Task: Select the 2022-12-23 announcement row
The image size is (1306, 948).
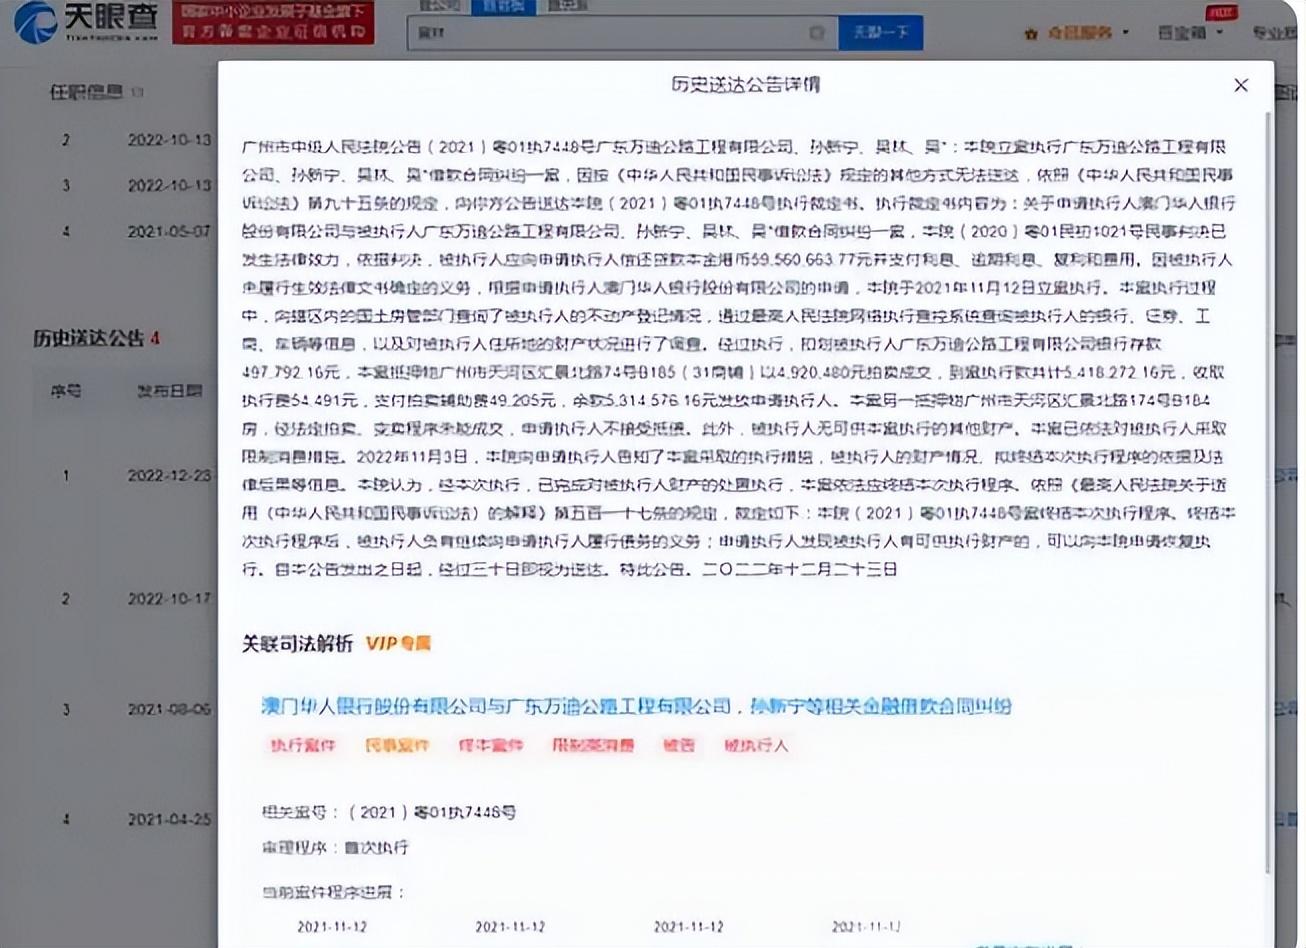Action: pos(124,475)
